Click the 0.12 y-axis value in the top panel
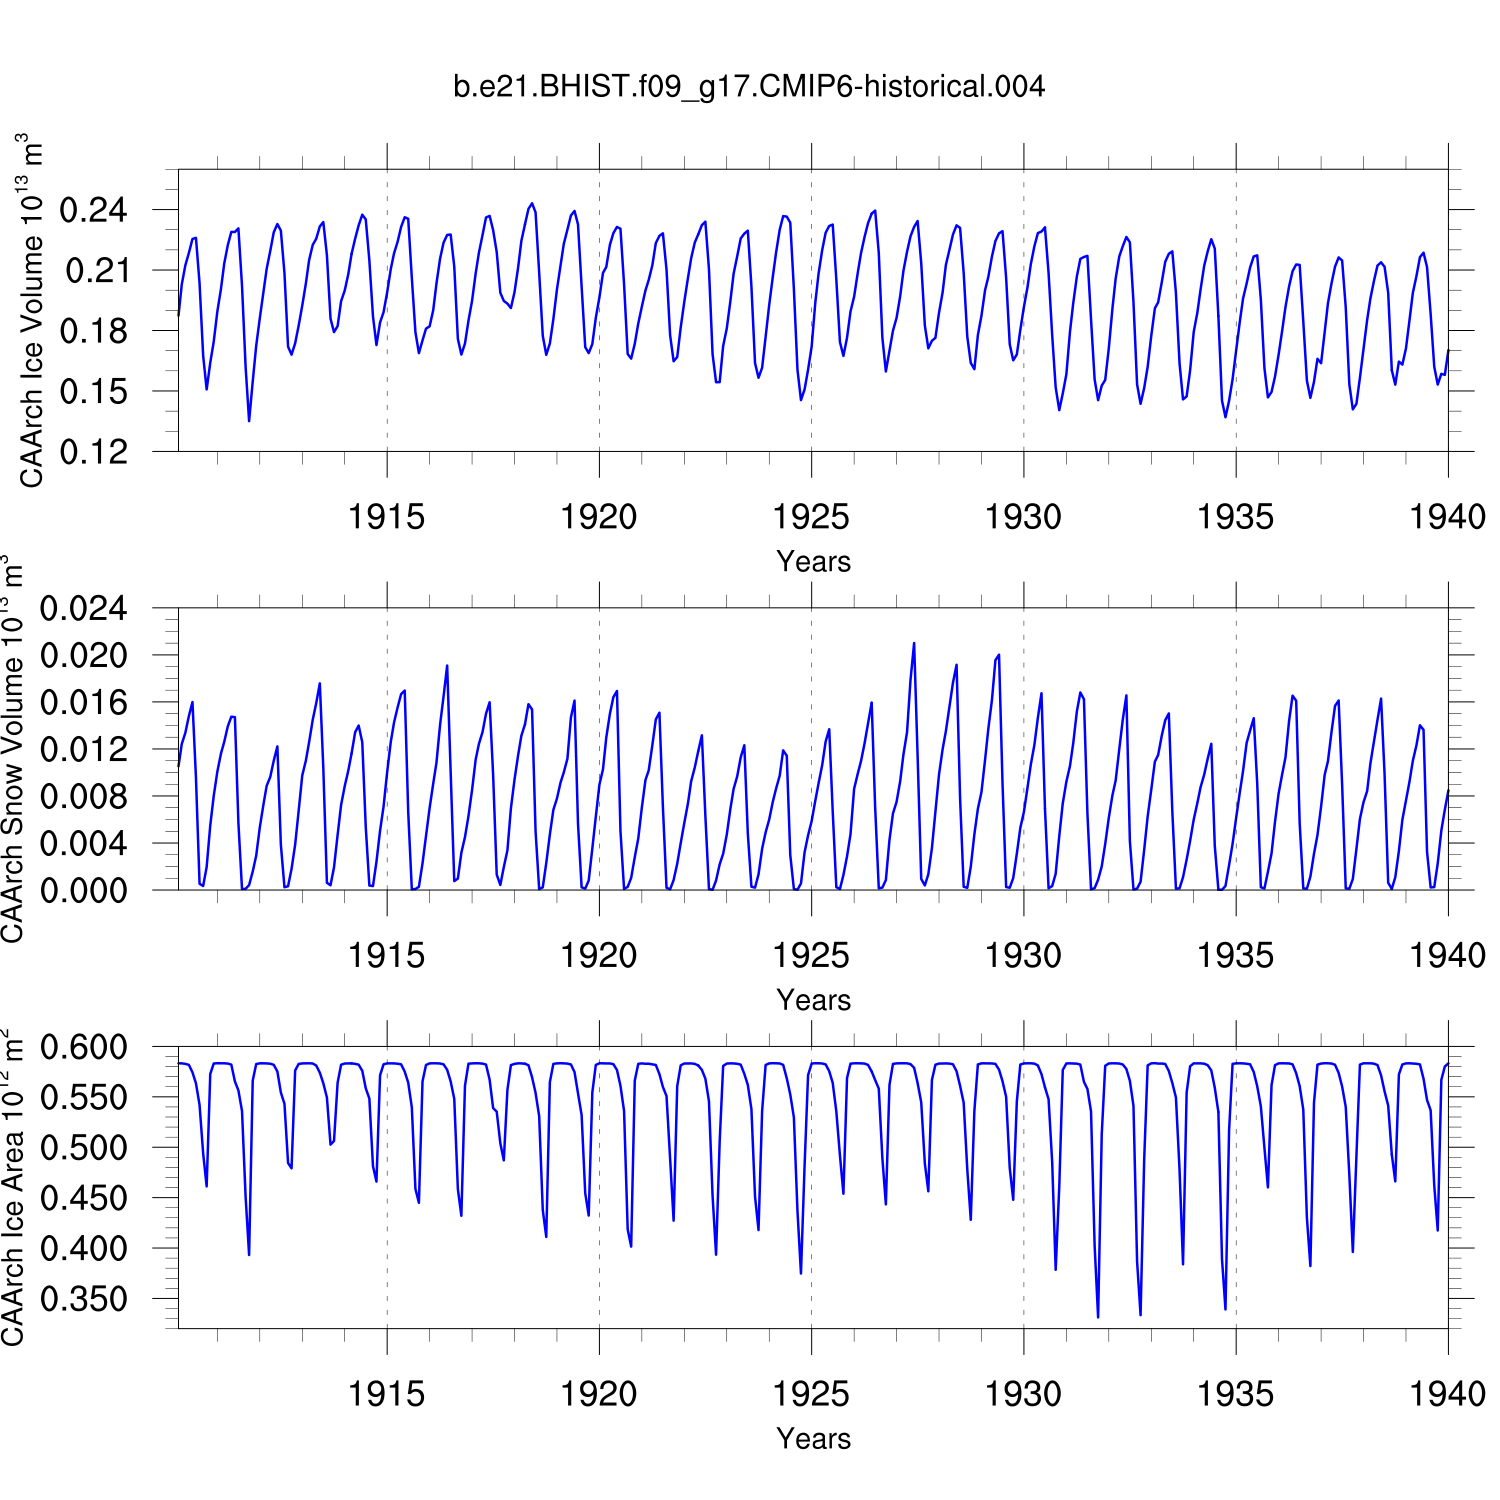Viewport: 1500px width, 1500px height. pyautogui.click(x=93, y=452)
